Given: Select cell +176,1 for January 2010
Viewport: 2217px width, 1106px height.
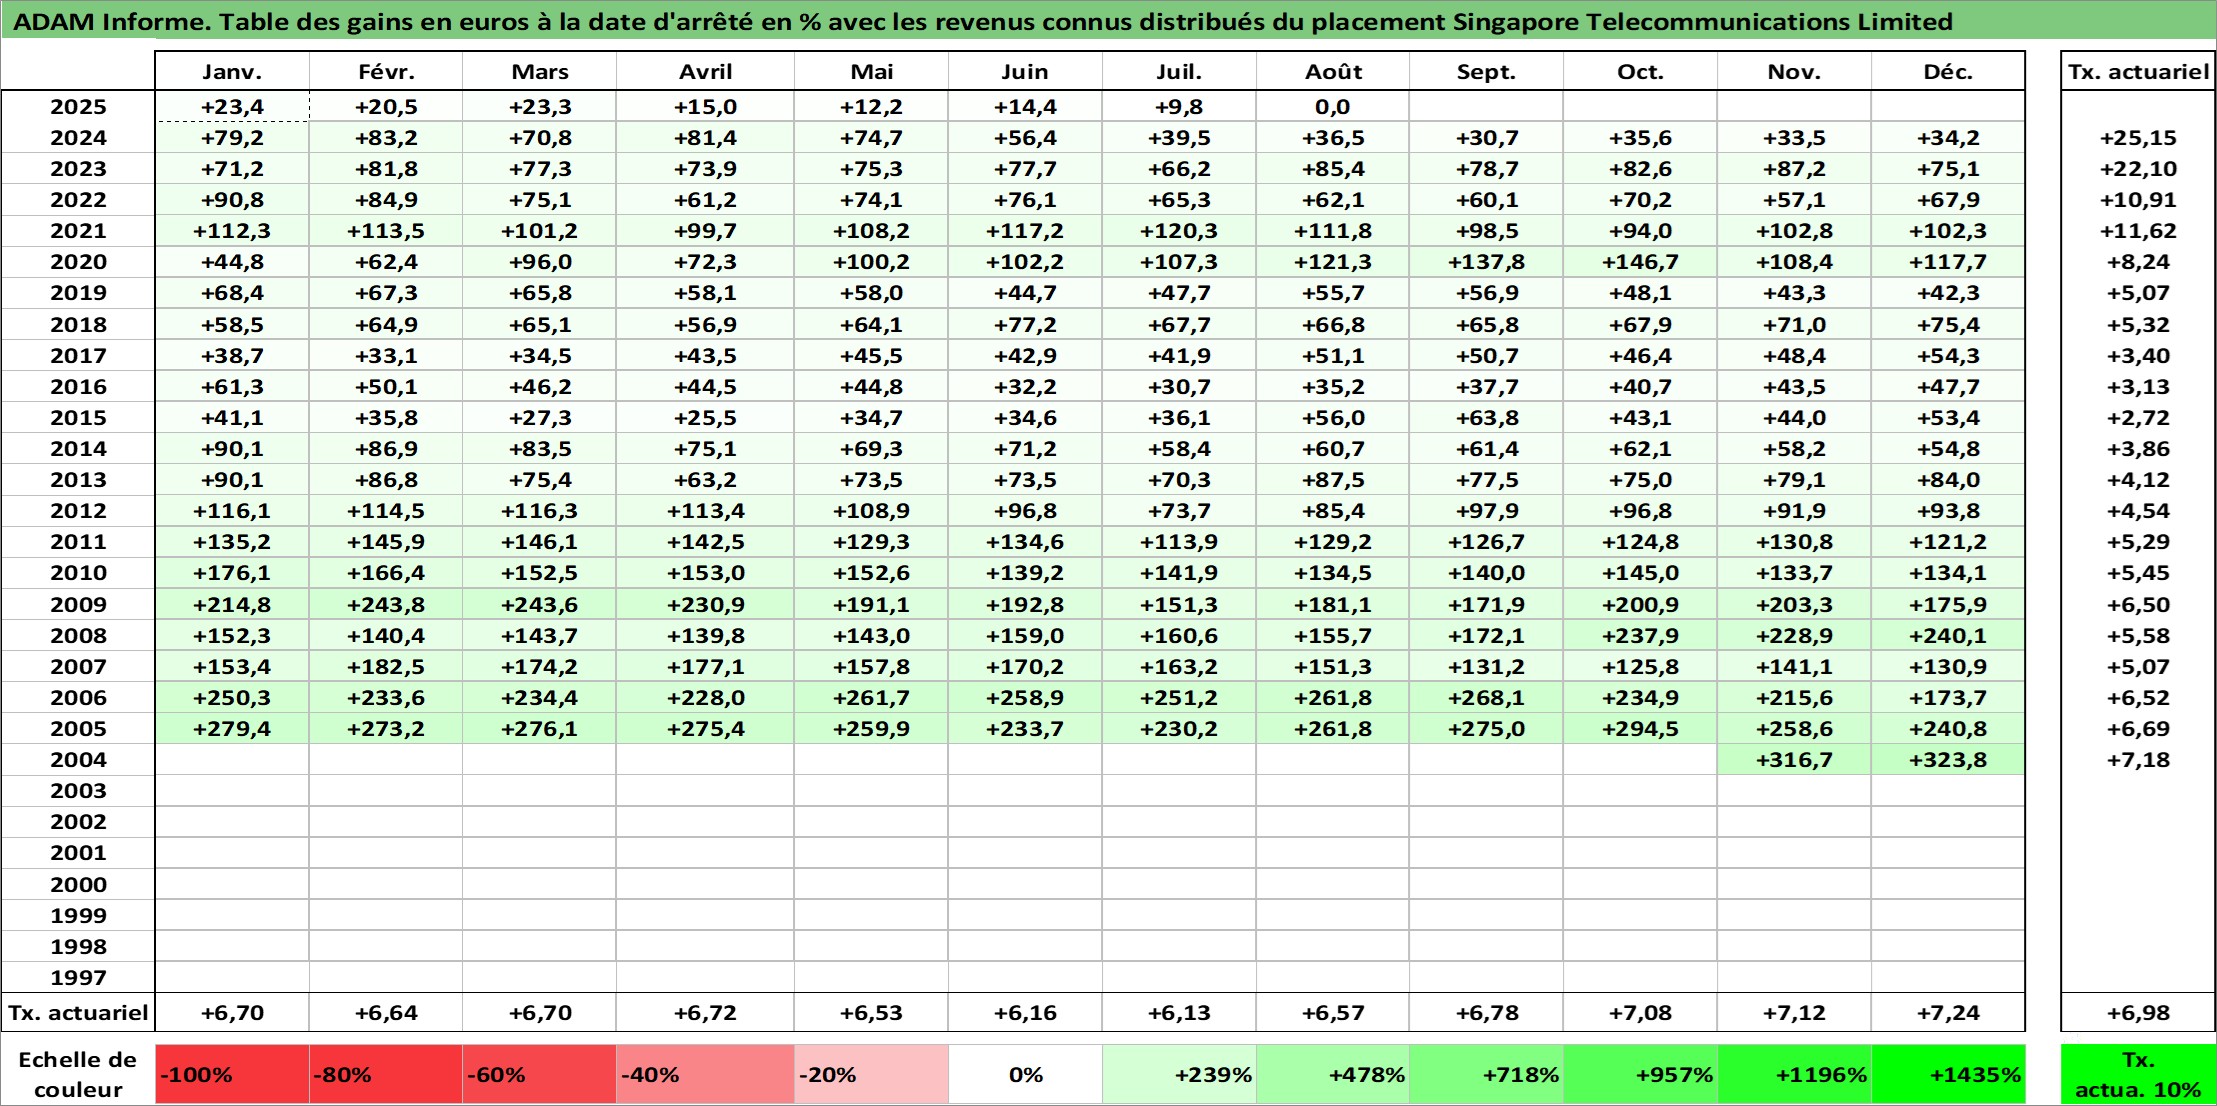Looking at the screenshot, I should [232, 573].
